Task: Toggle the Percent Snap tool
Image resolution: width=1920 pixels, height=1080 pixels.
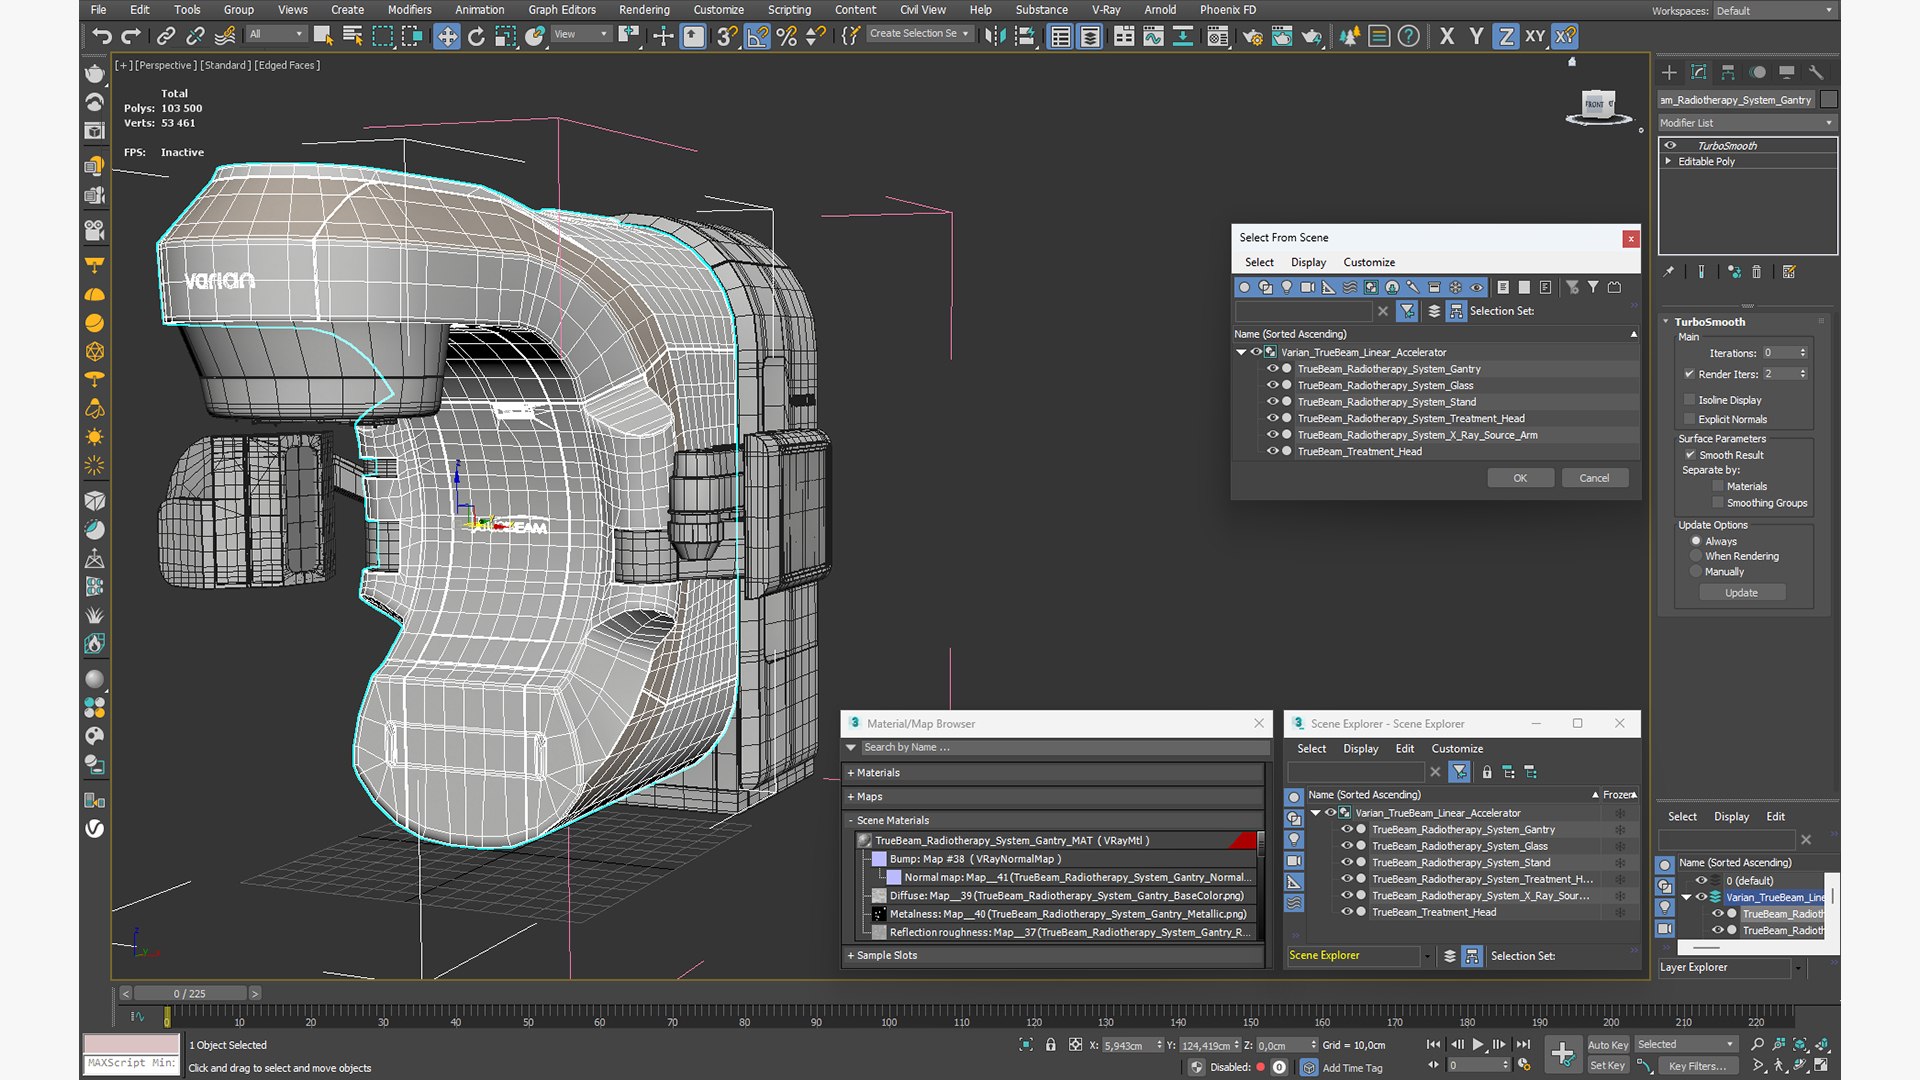Action: 787,37
